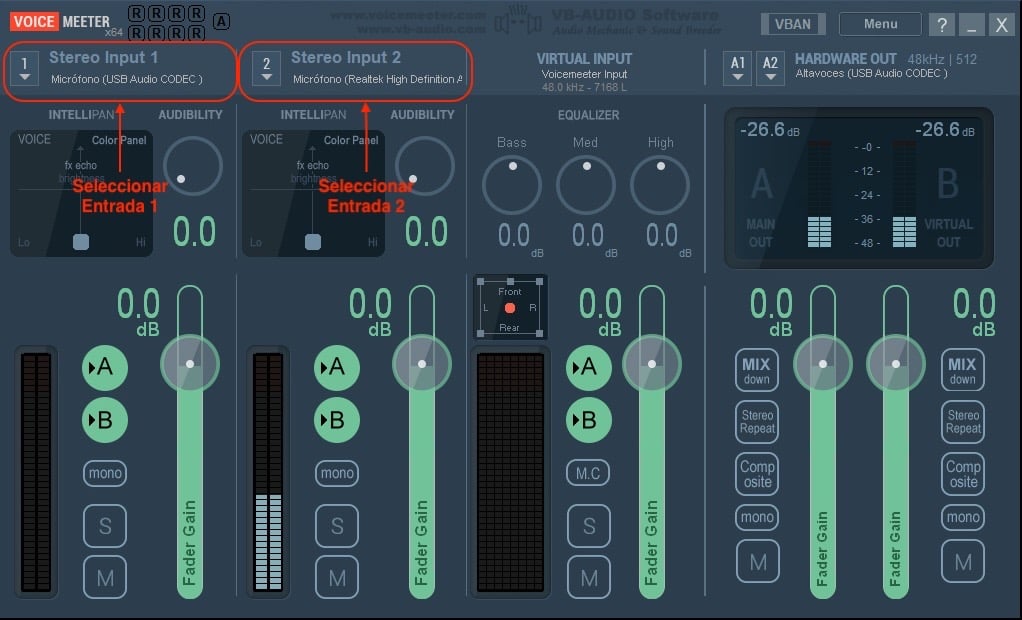Toggle bus B routing on Stereo Input 1
This screenshot has width=1022, height=620.
104,420
